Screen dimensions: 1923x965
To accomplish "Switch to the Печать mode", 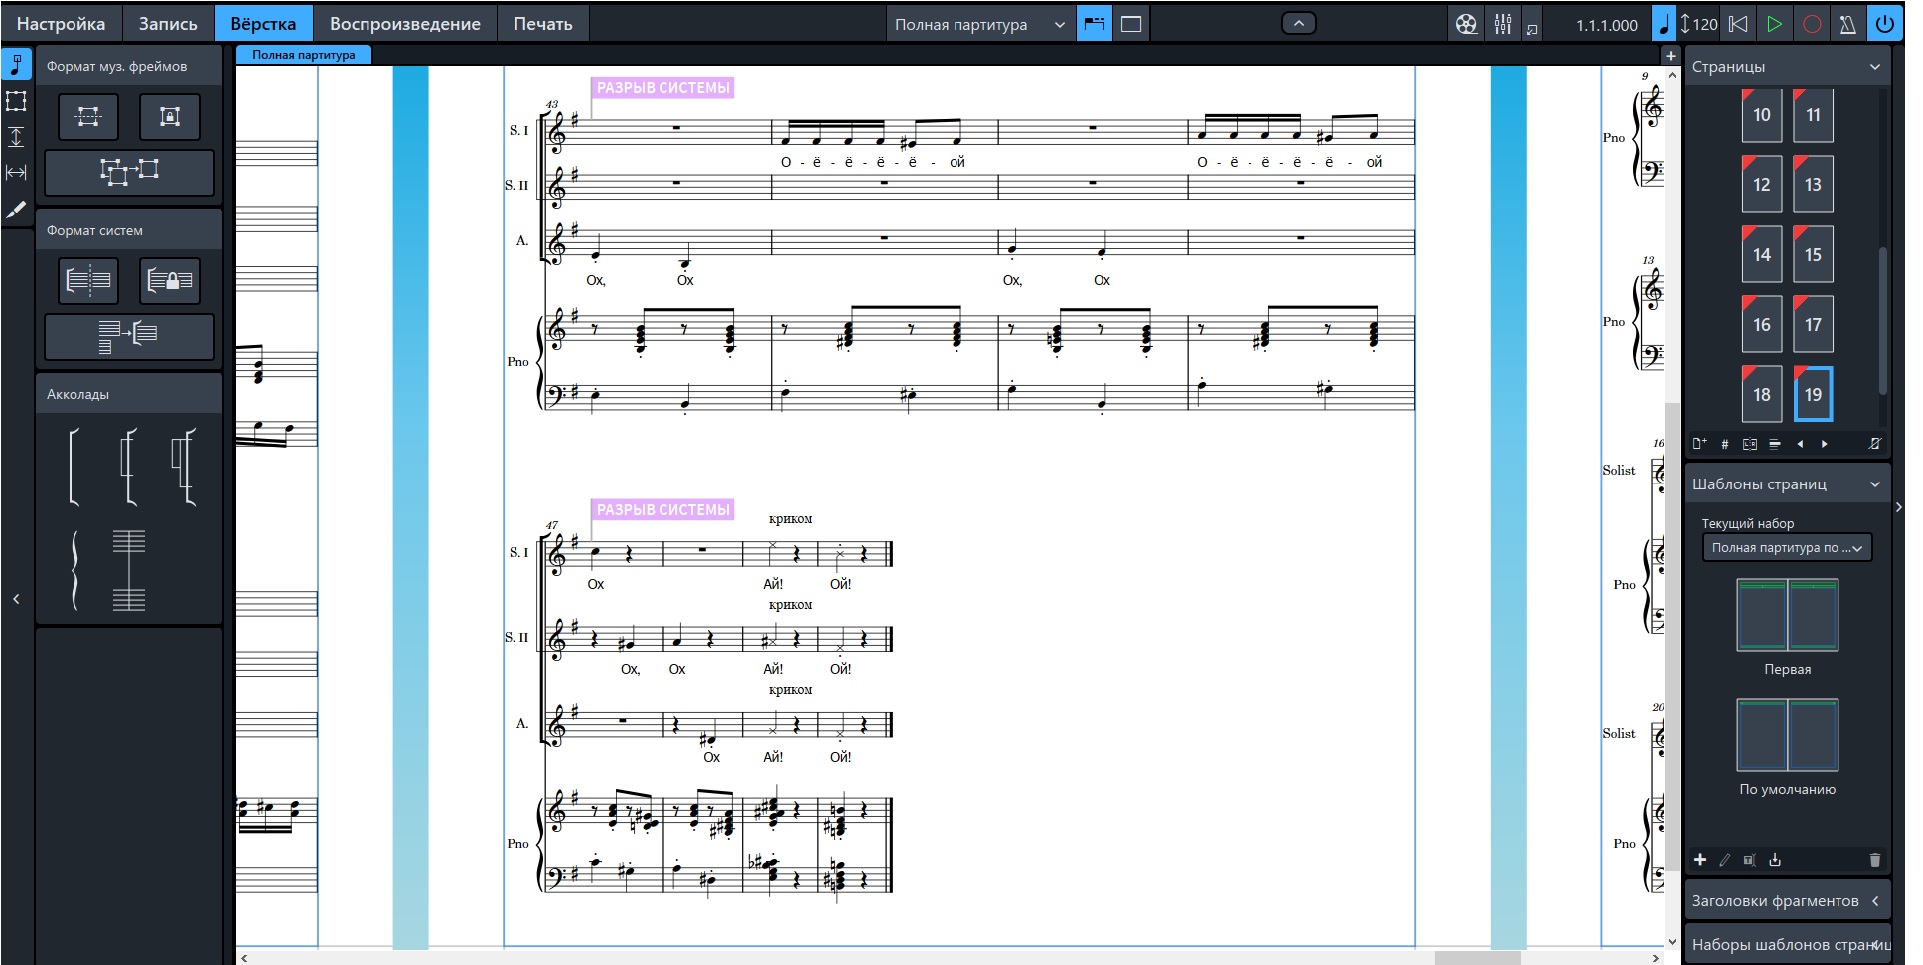I will point(543,24).
